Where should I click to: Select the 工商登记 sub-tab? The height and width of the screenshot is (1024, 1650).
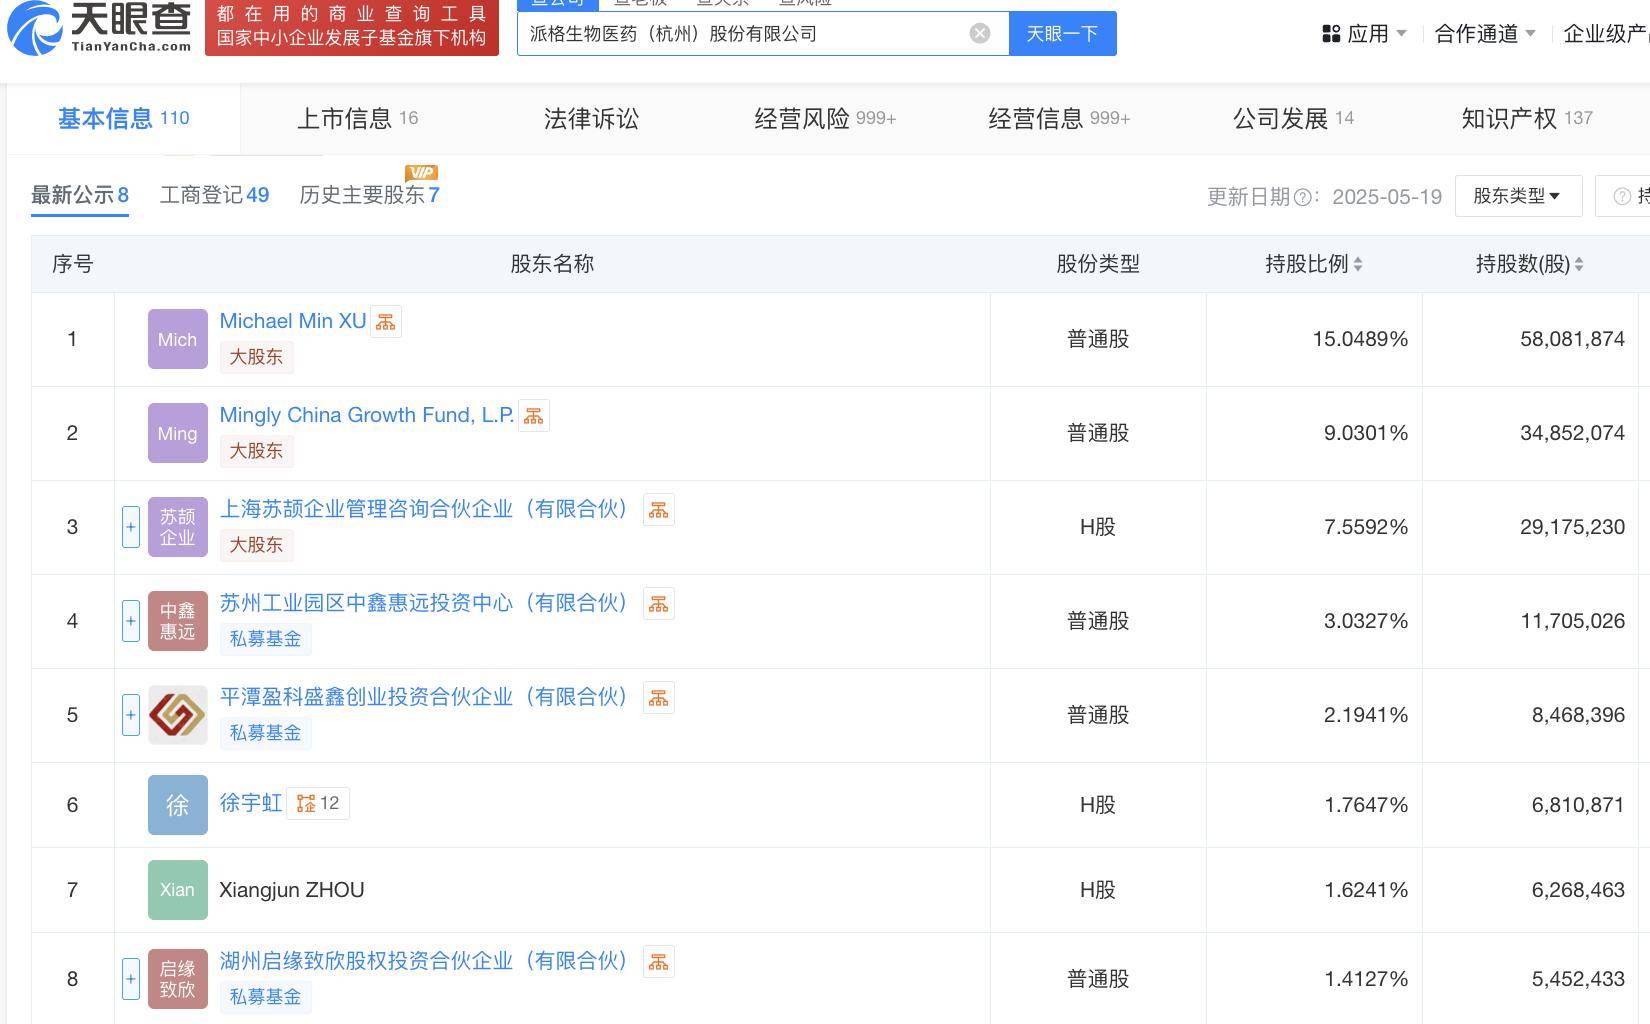pos(214,195)
